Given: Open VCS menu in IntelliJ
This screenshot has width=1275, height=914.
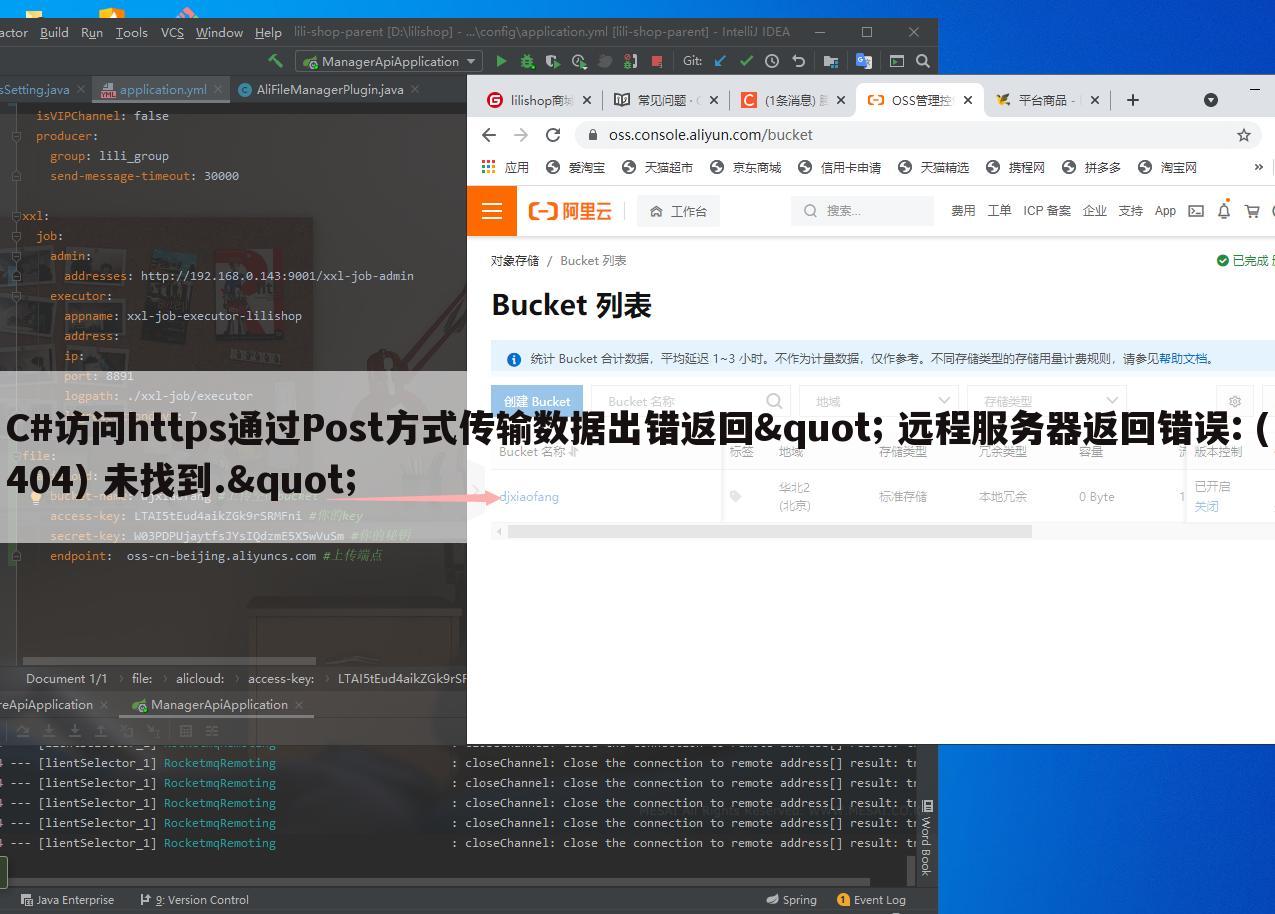Looking at the screenshot, I should coord(172,32).
